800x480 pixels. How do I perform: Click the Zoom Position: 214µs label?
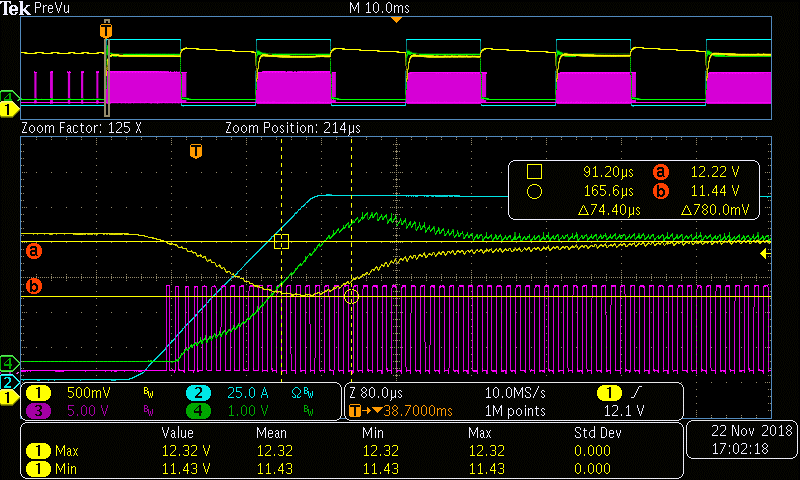pos(293,128)
